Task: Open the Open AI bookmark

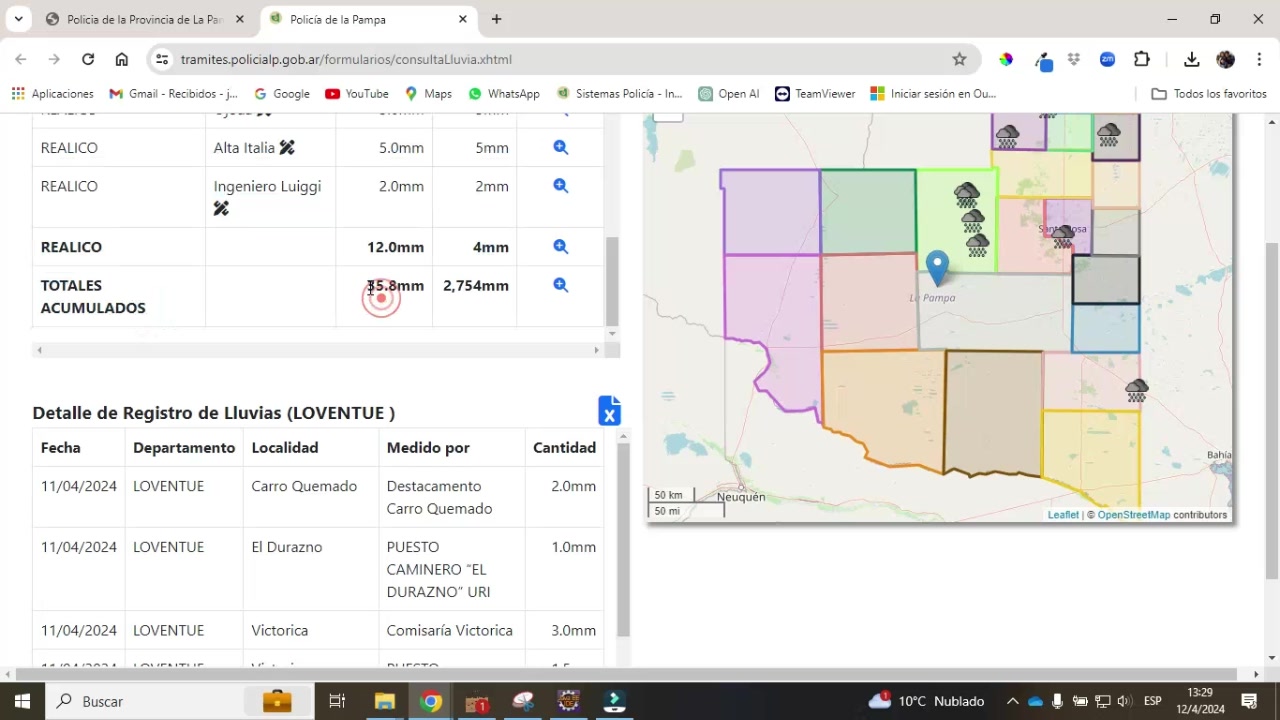Action: pyautogui.click(x=729, y=93)
